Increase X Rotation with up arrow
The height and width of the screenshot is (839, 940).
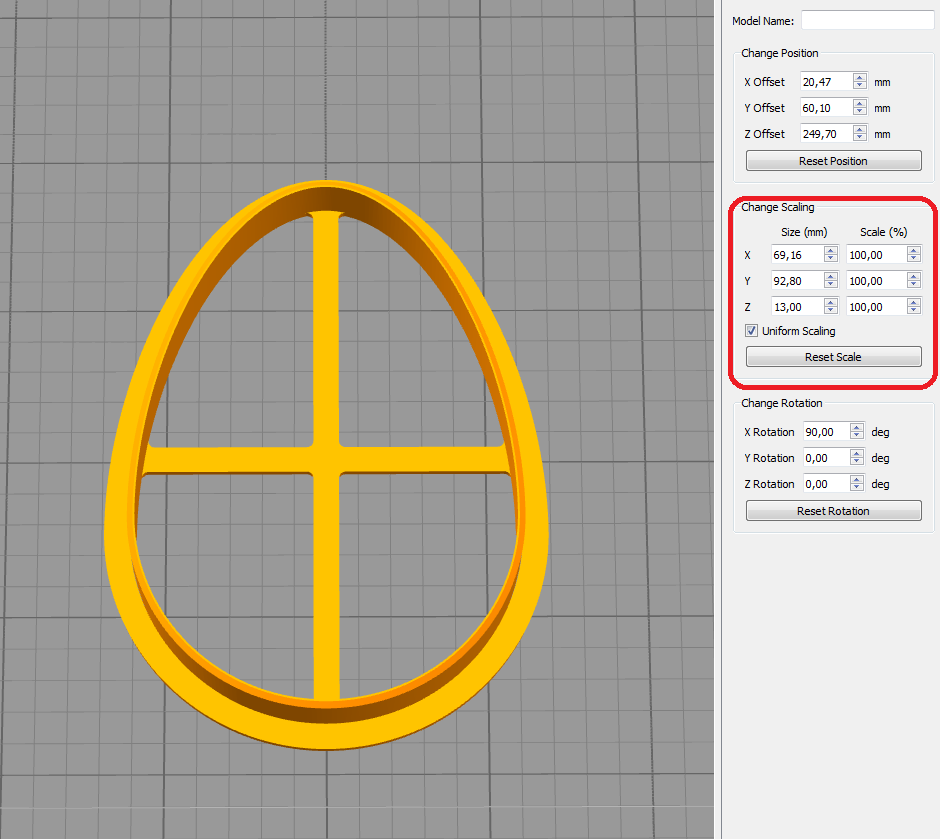pos(857,427)
